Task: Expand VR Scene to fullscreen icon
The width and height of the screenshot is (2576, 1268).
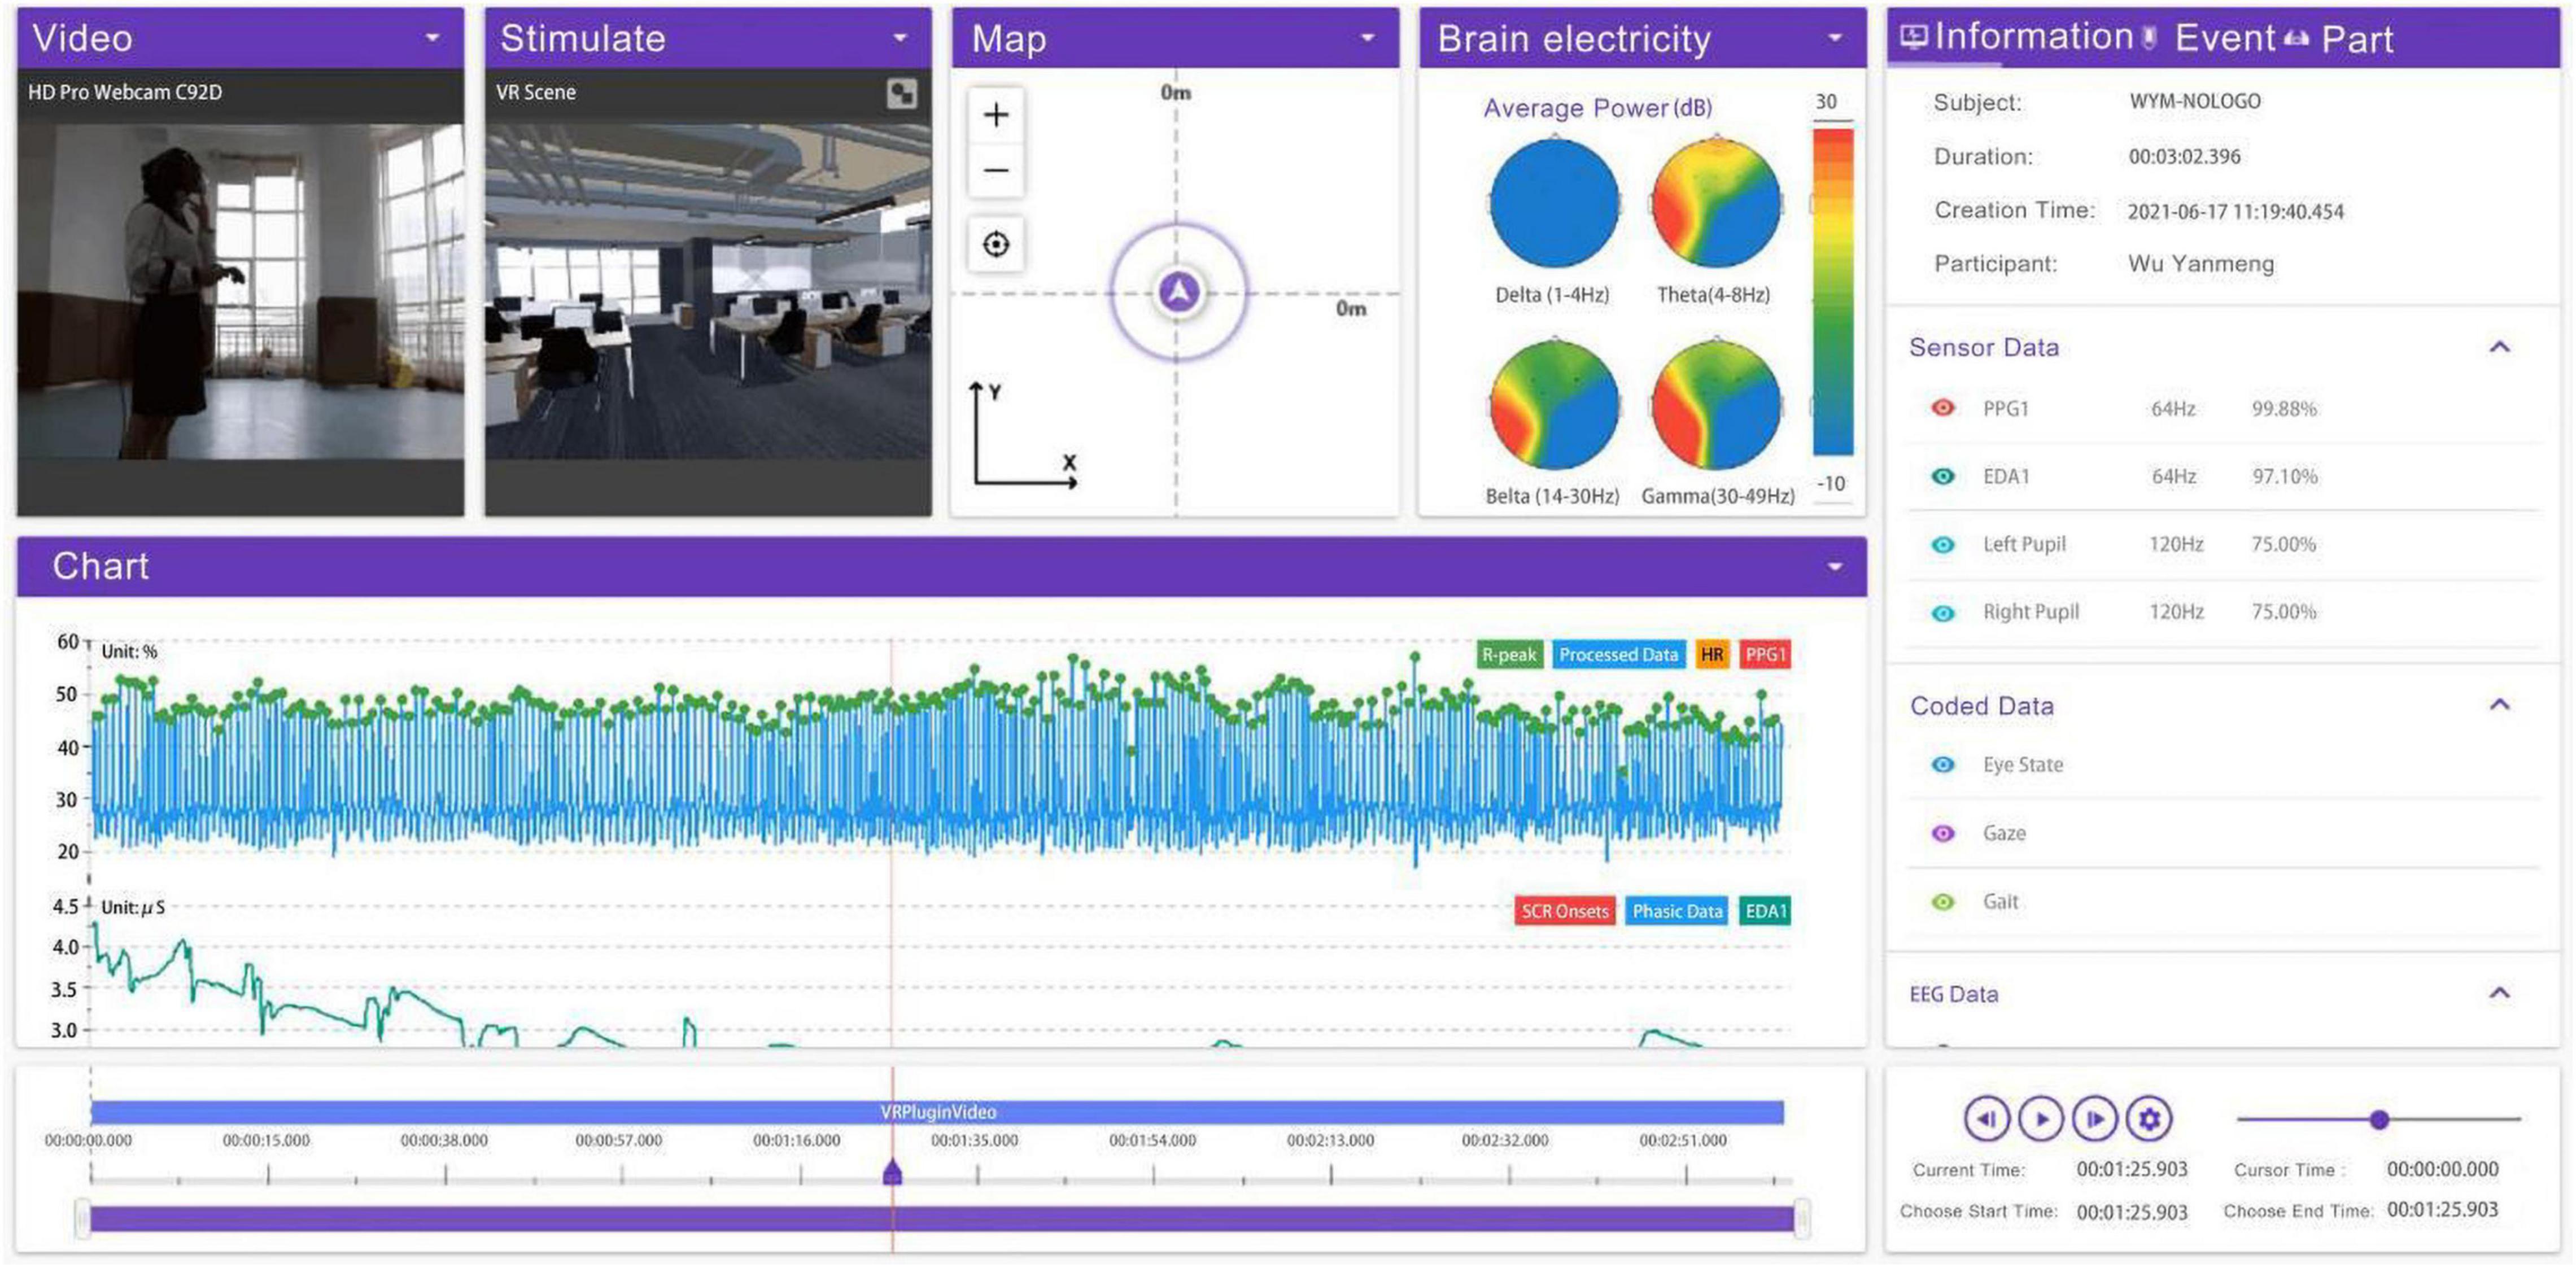Action: (901, 93)
